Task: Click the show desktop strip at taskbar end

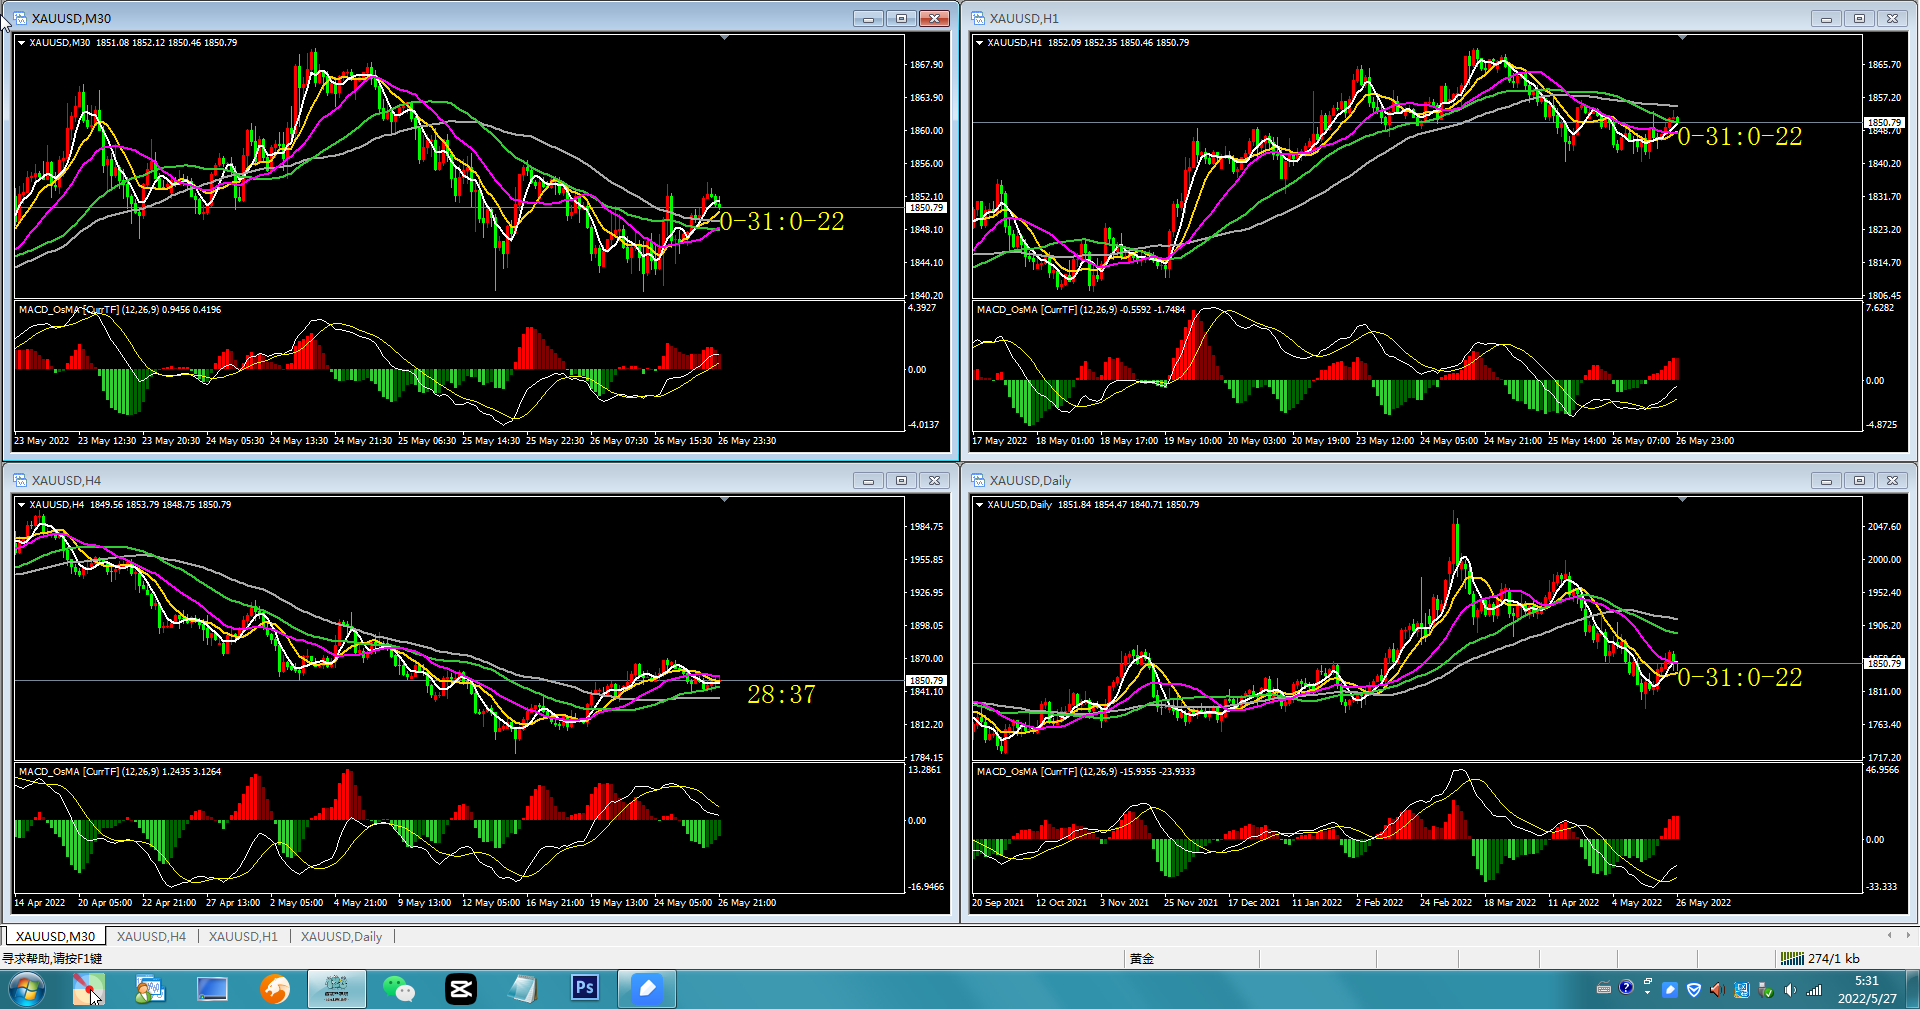Action: pyautogui.click(x=1912, y=989)
